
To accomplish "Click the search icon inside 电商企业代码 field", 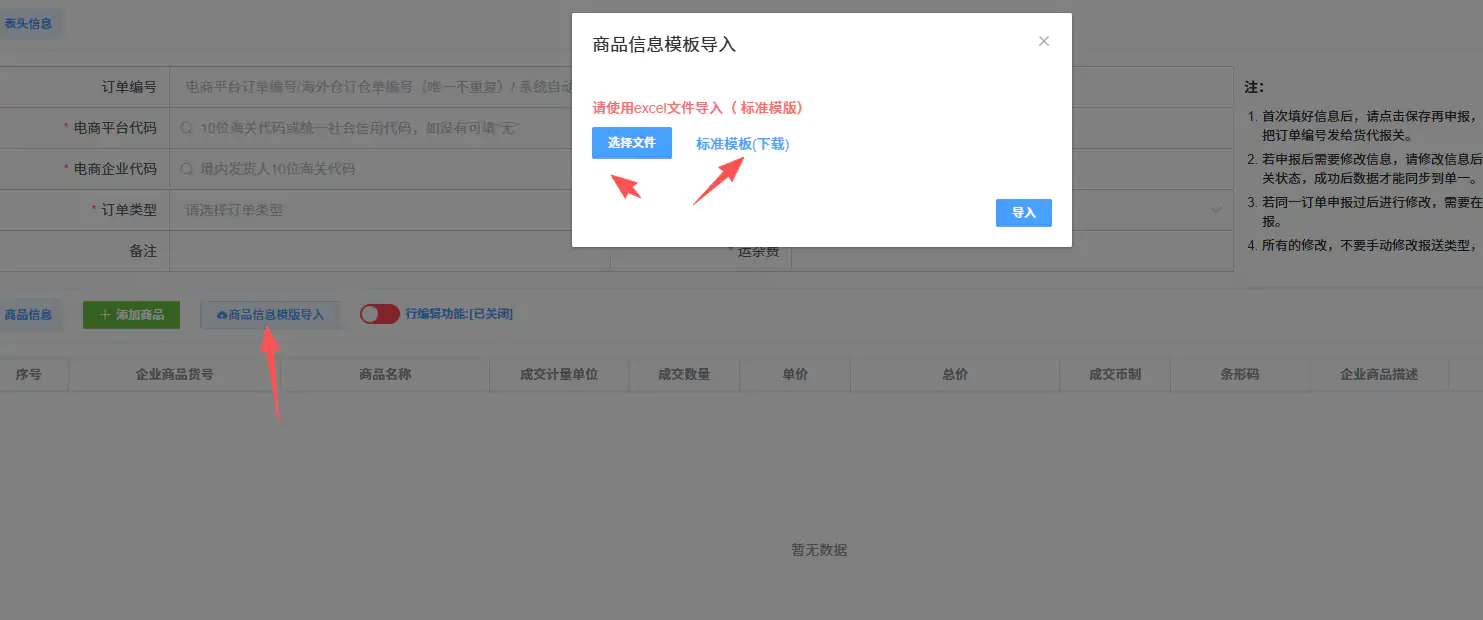I will (x=187, y=168).
